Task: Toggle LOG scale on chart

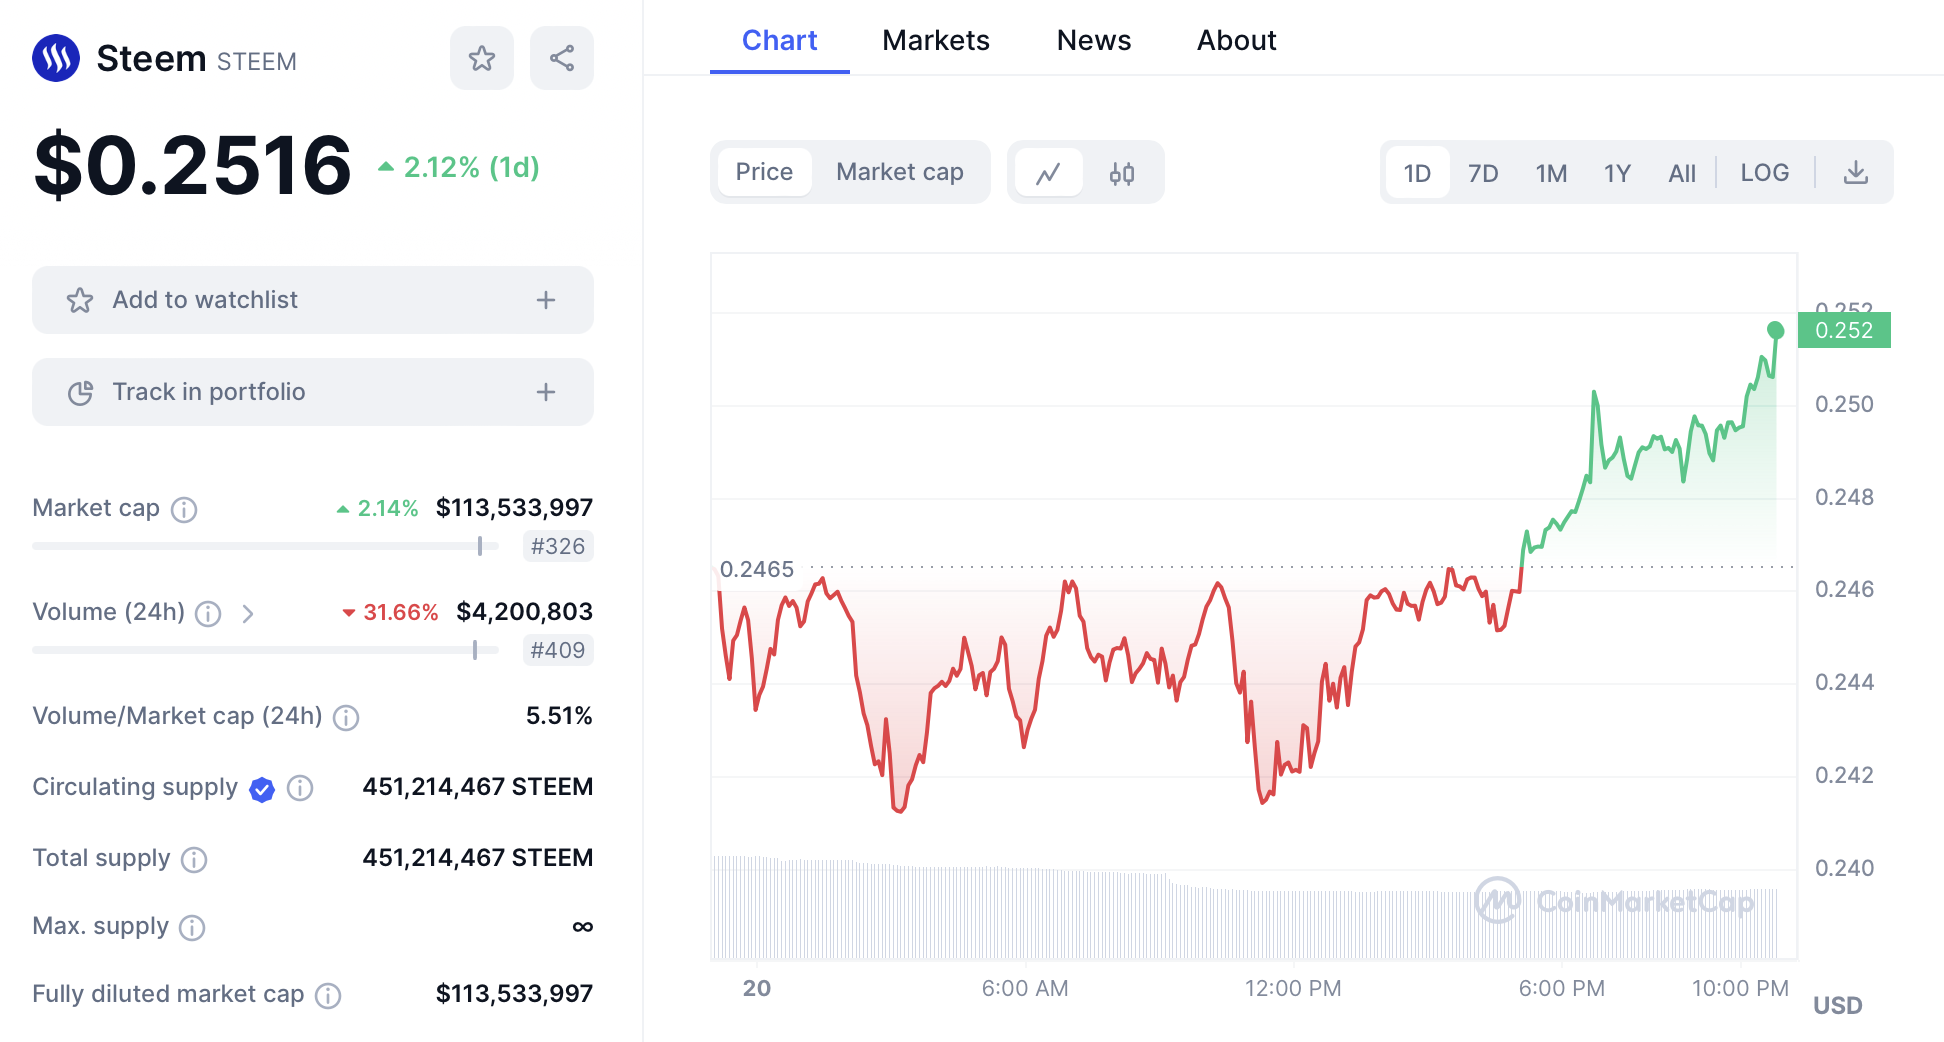Action: pos(1764,173)
